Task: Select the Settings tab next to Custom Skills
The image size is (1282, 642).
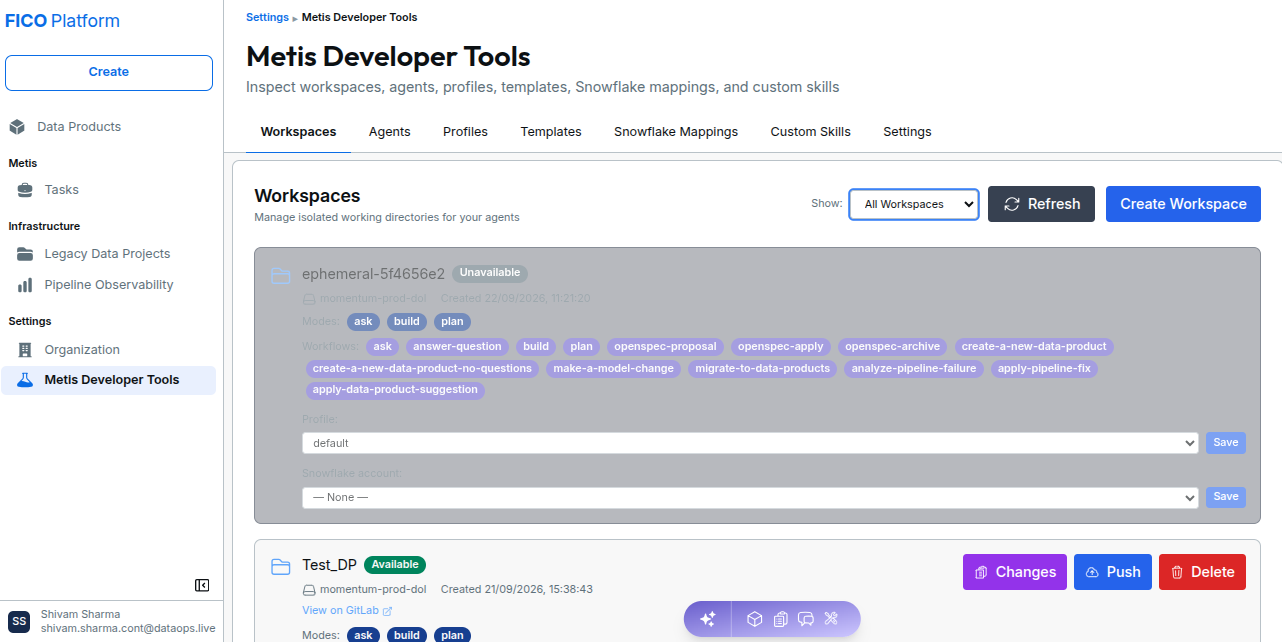Action: (x=907, y=132)
